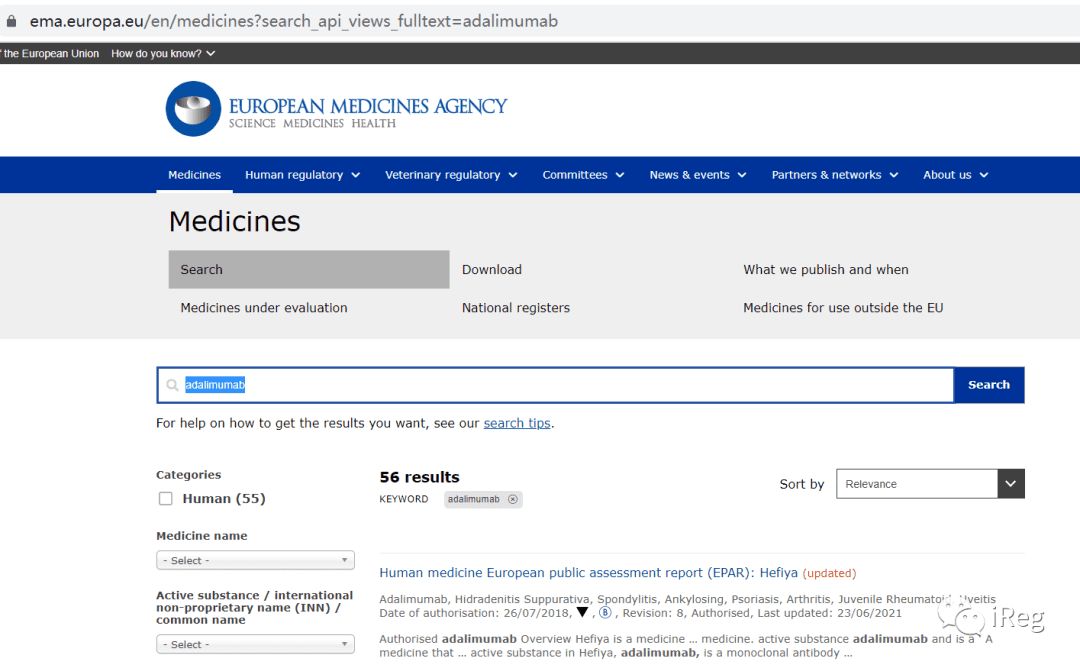This screenshot has width=1080, height=668.
Task: Click the adalimumab search input field
Action: coord(555,385)
